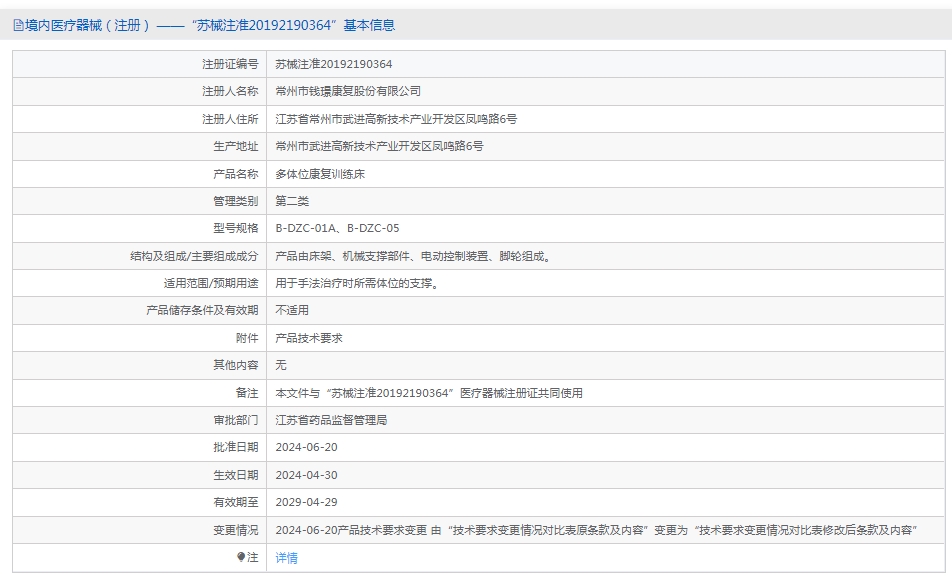
Task: Select the change record starting 2024-06-20产品技术要求变更
Action: (596, 530)
